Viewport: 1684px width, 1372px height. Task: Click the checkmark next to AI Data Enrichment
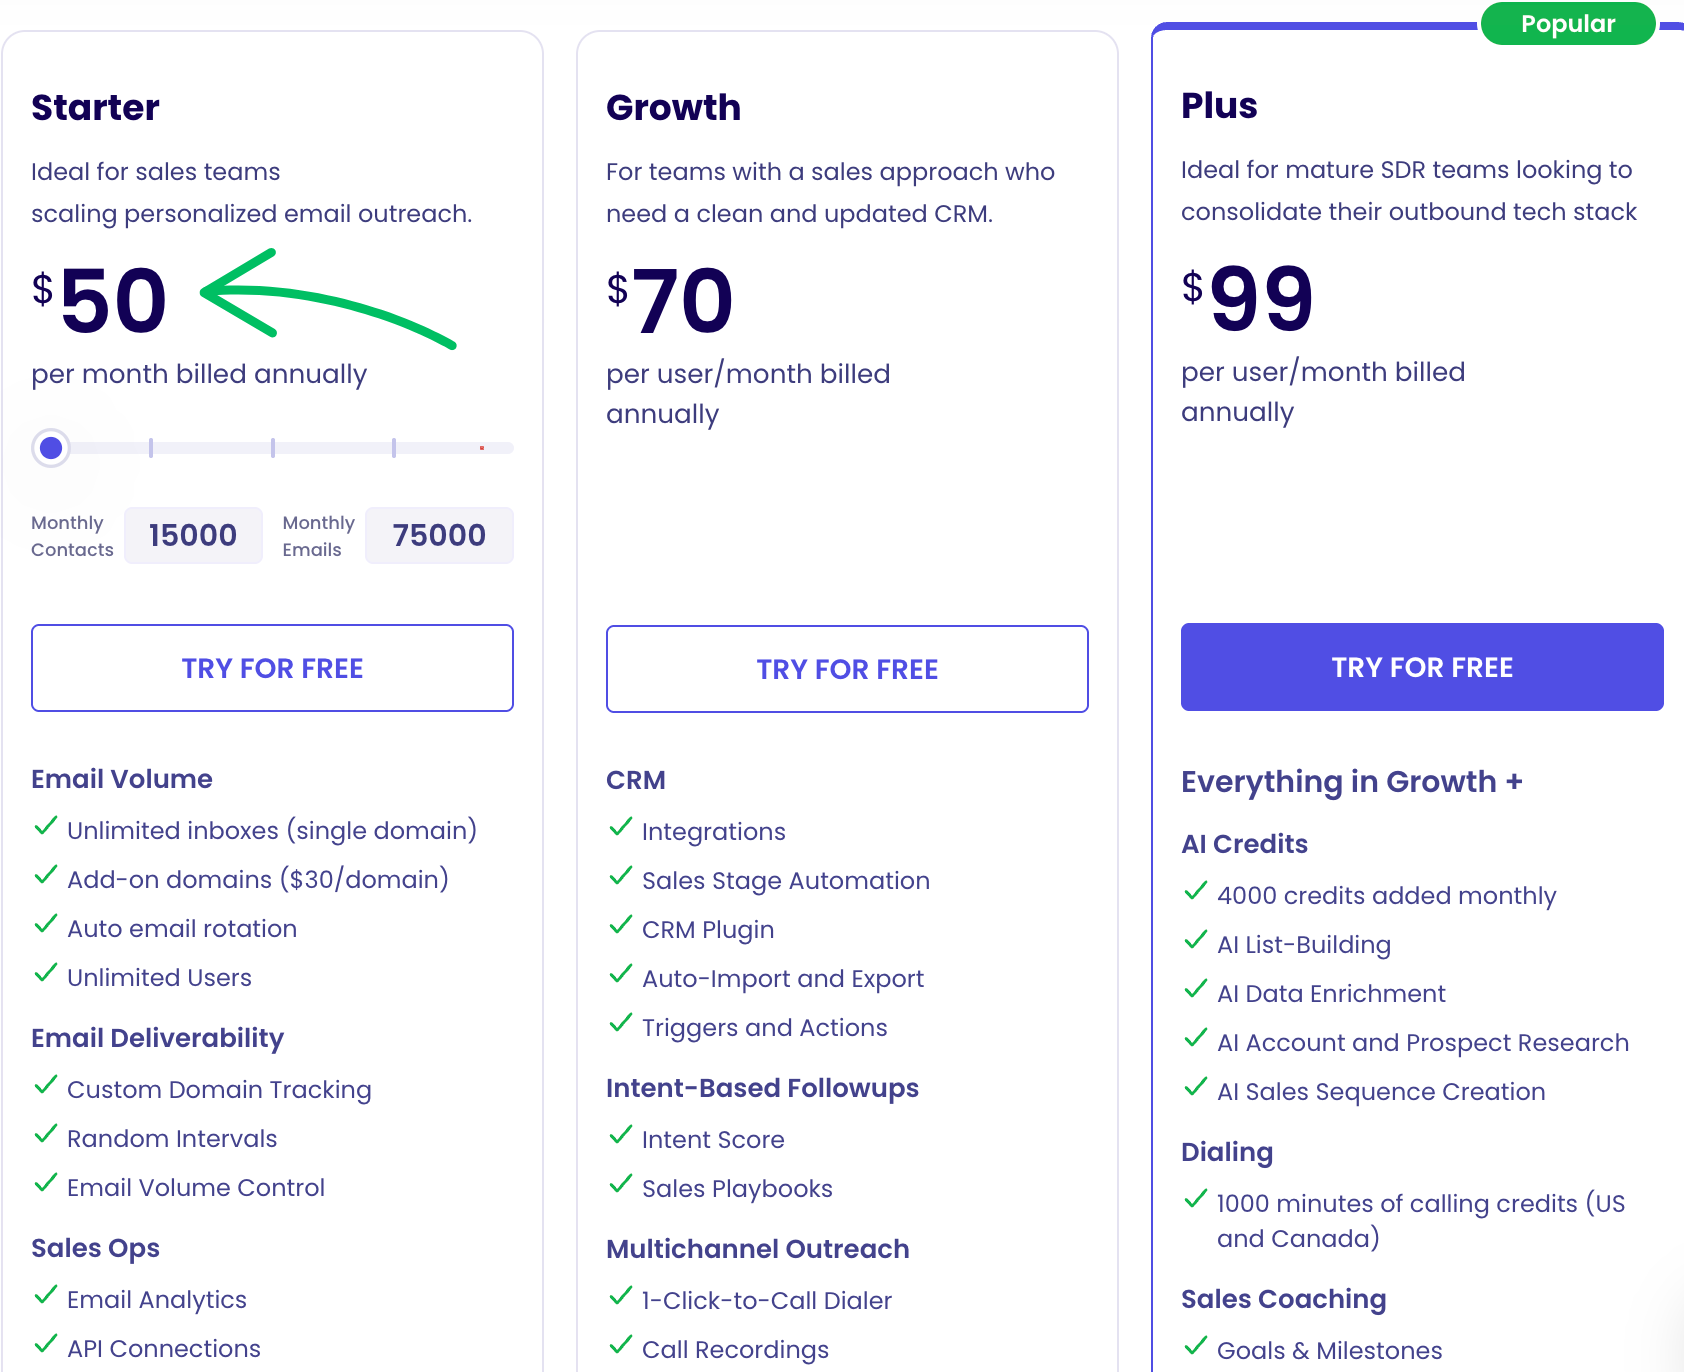1195,990
